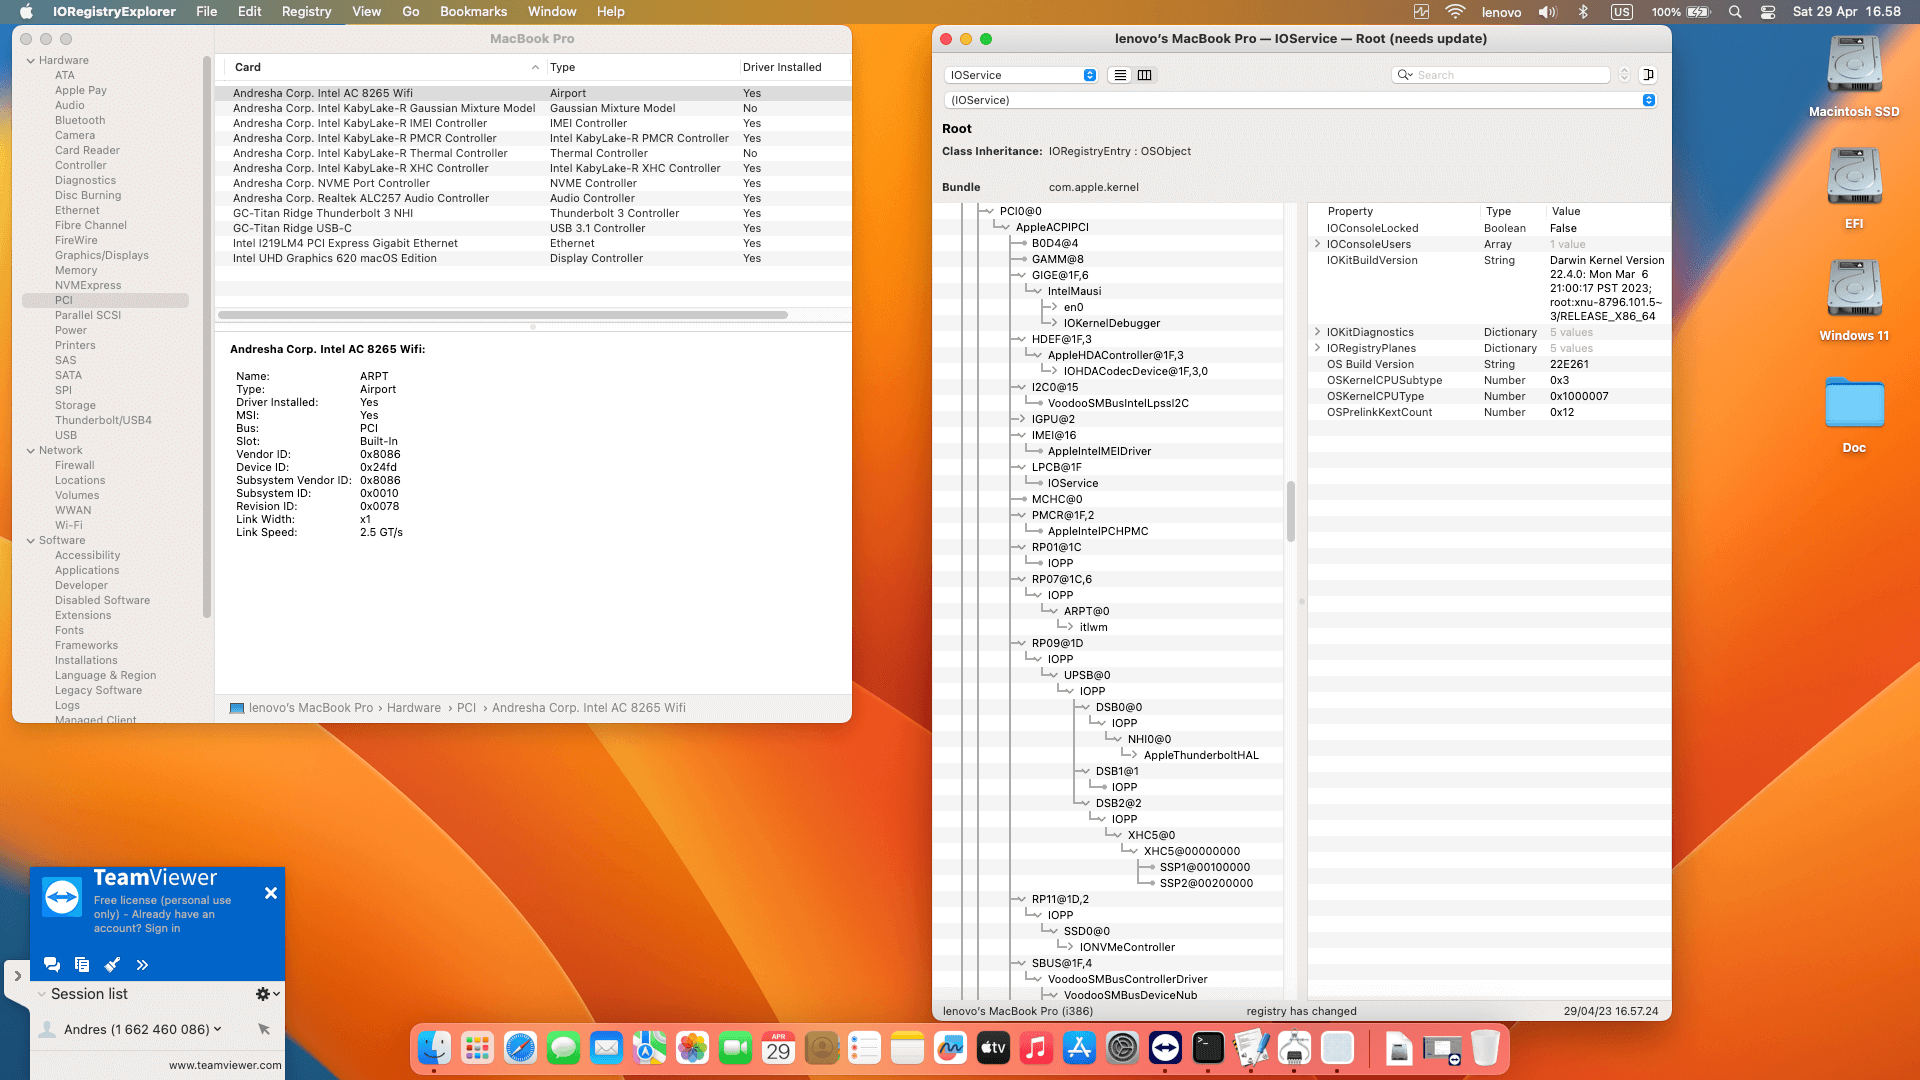Click the TeamViewer logo in the panel
Image resolution: width=1920 pixels, height=1080 pixels.
click(62, 897)
